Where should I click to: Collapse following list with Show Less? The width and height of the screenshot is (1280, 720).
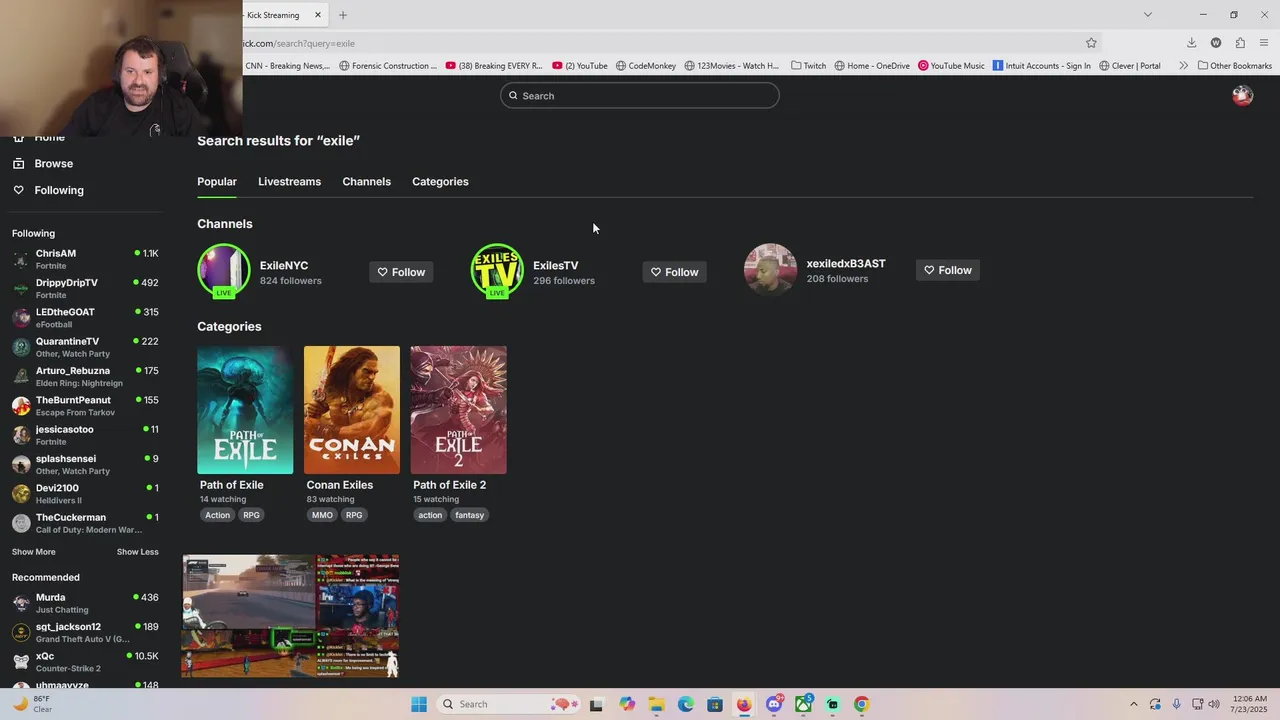click(x=137, y=552)
